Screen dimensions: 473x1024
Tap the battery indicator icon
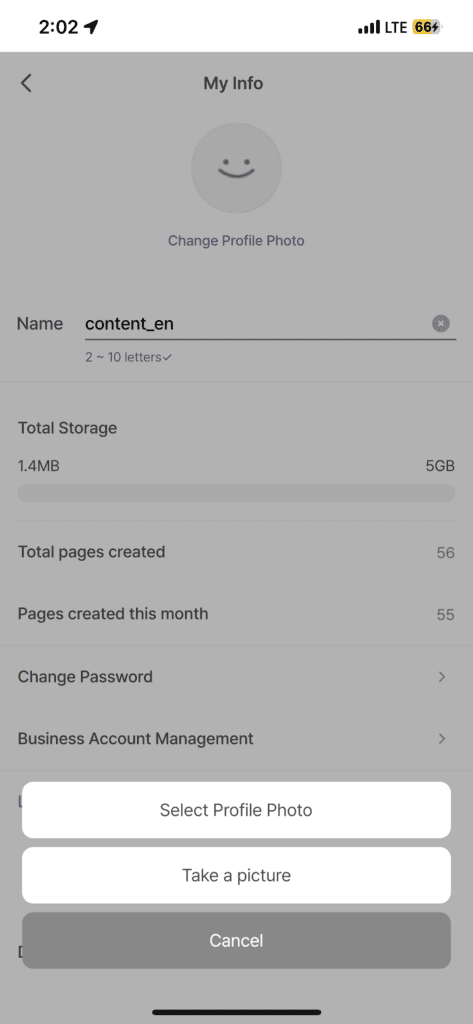click(428, 27)
